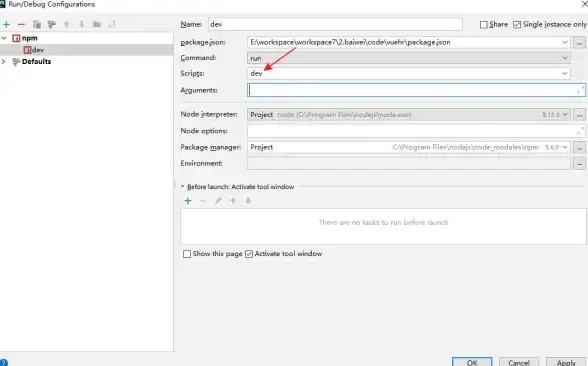Move the before-launch task up
The image size is (588, 366).
tap(233, 201)
